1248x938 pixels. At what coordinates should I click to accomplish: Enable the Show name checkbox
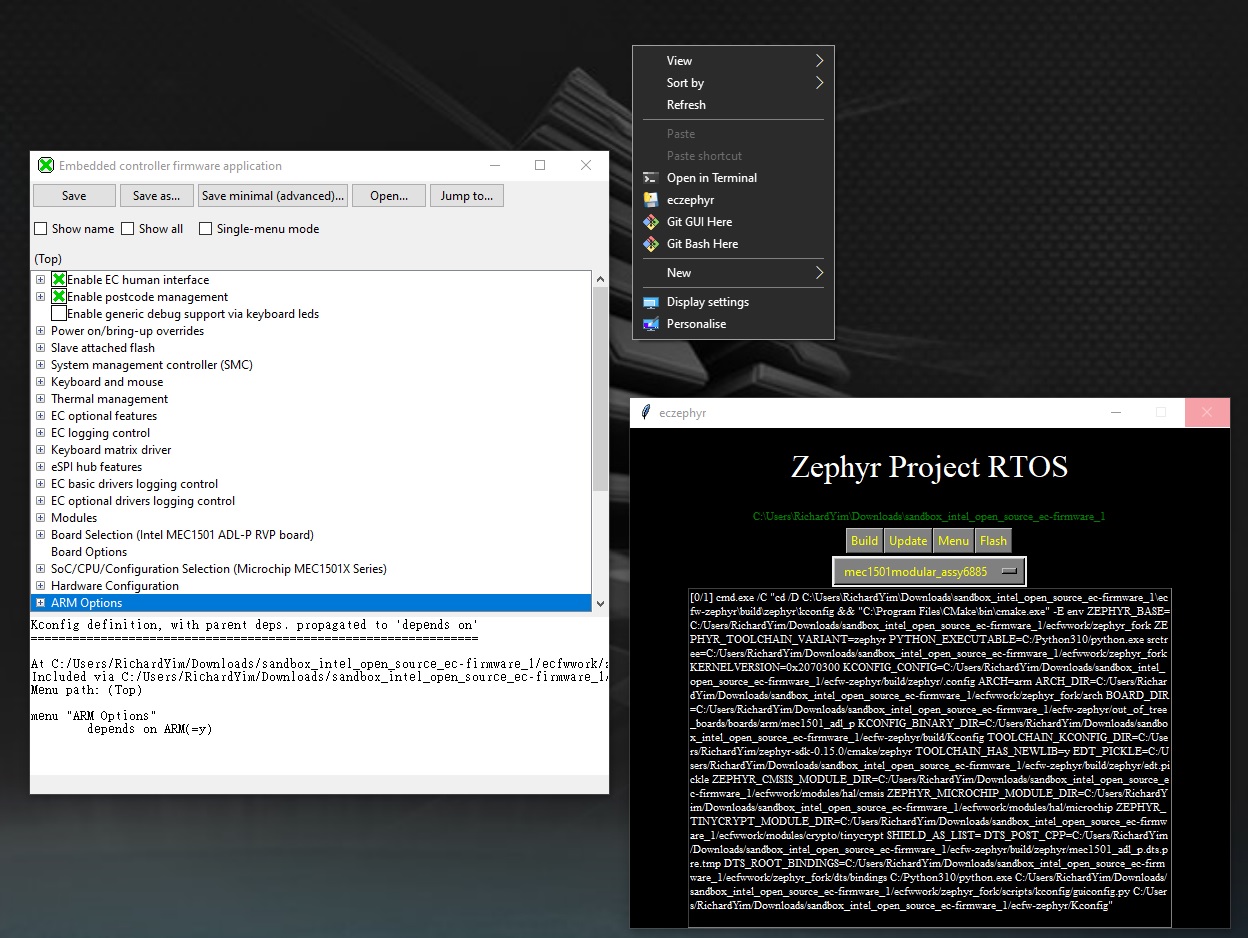[40, 229]
